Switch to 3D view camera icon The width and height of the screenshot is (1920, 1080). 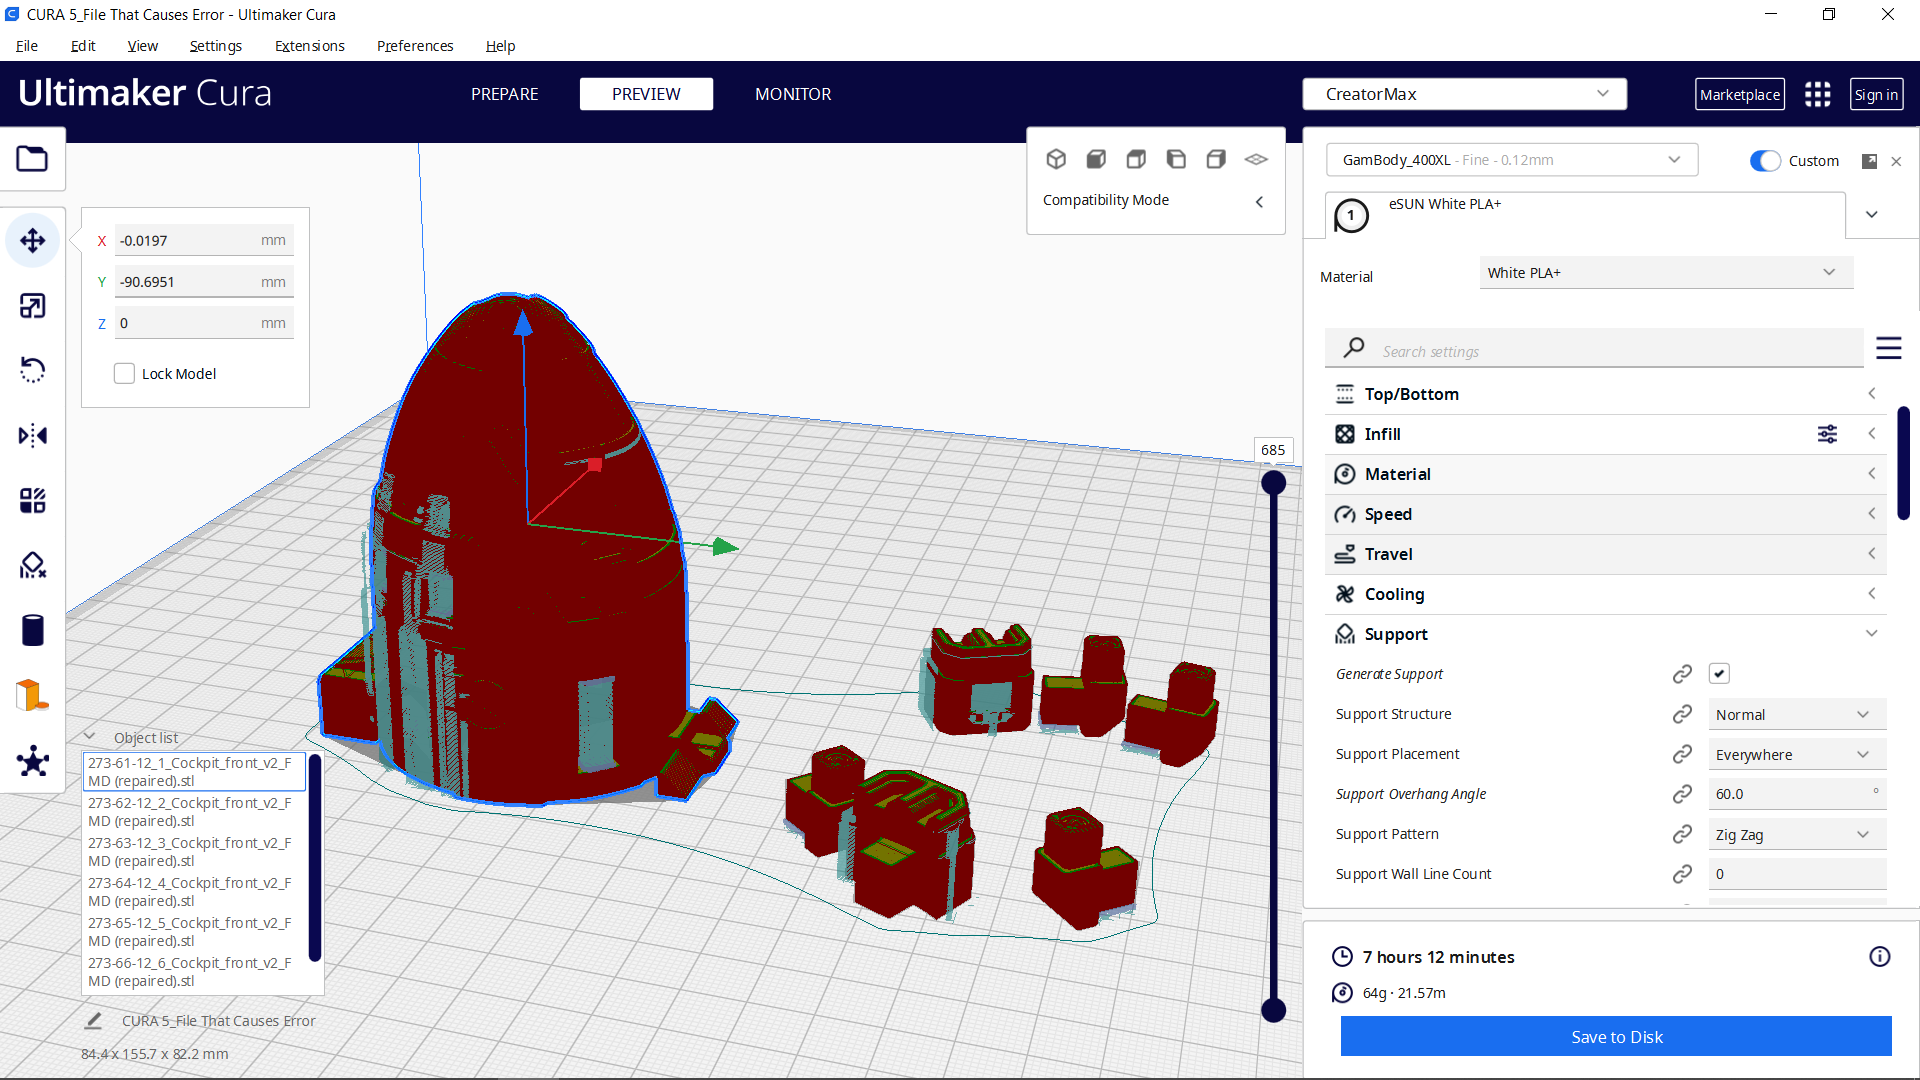point(1056,159)
